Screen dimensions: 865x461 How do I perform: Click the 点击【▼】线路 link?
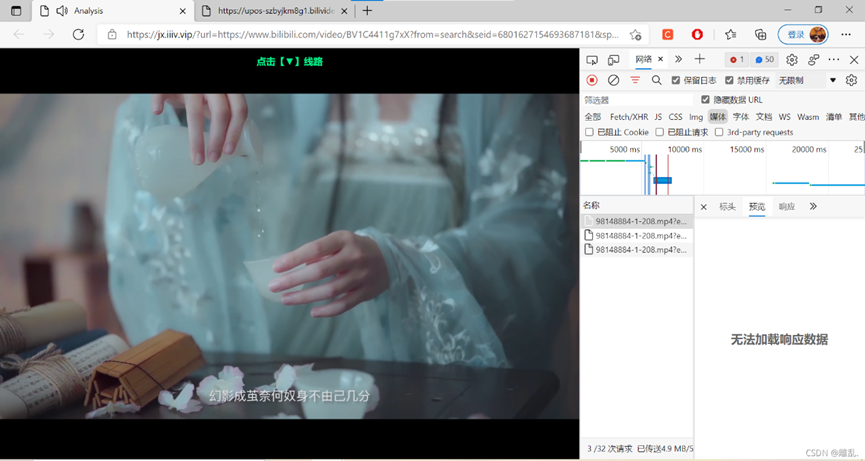coord(290,62)
